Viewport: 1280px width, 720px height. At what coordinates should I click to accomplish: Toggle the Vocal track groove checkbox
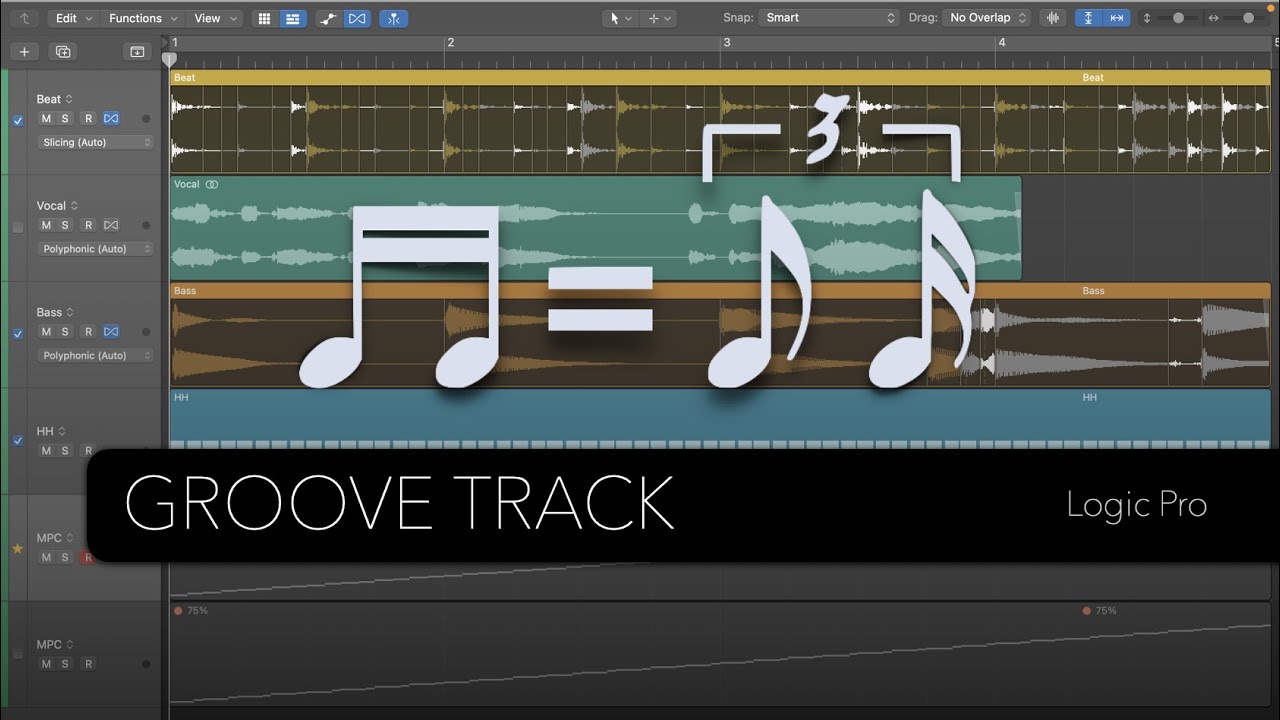coord(17,227)
